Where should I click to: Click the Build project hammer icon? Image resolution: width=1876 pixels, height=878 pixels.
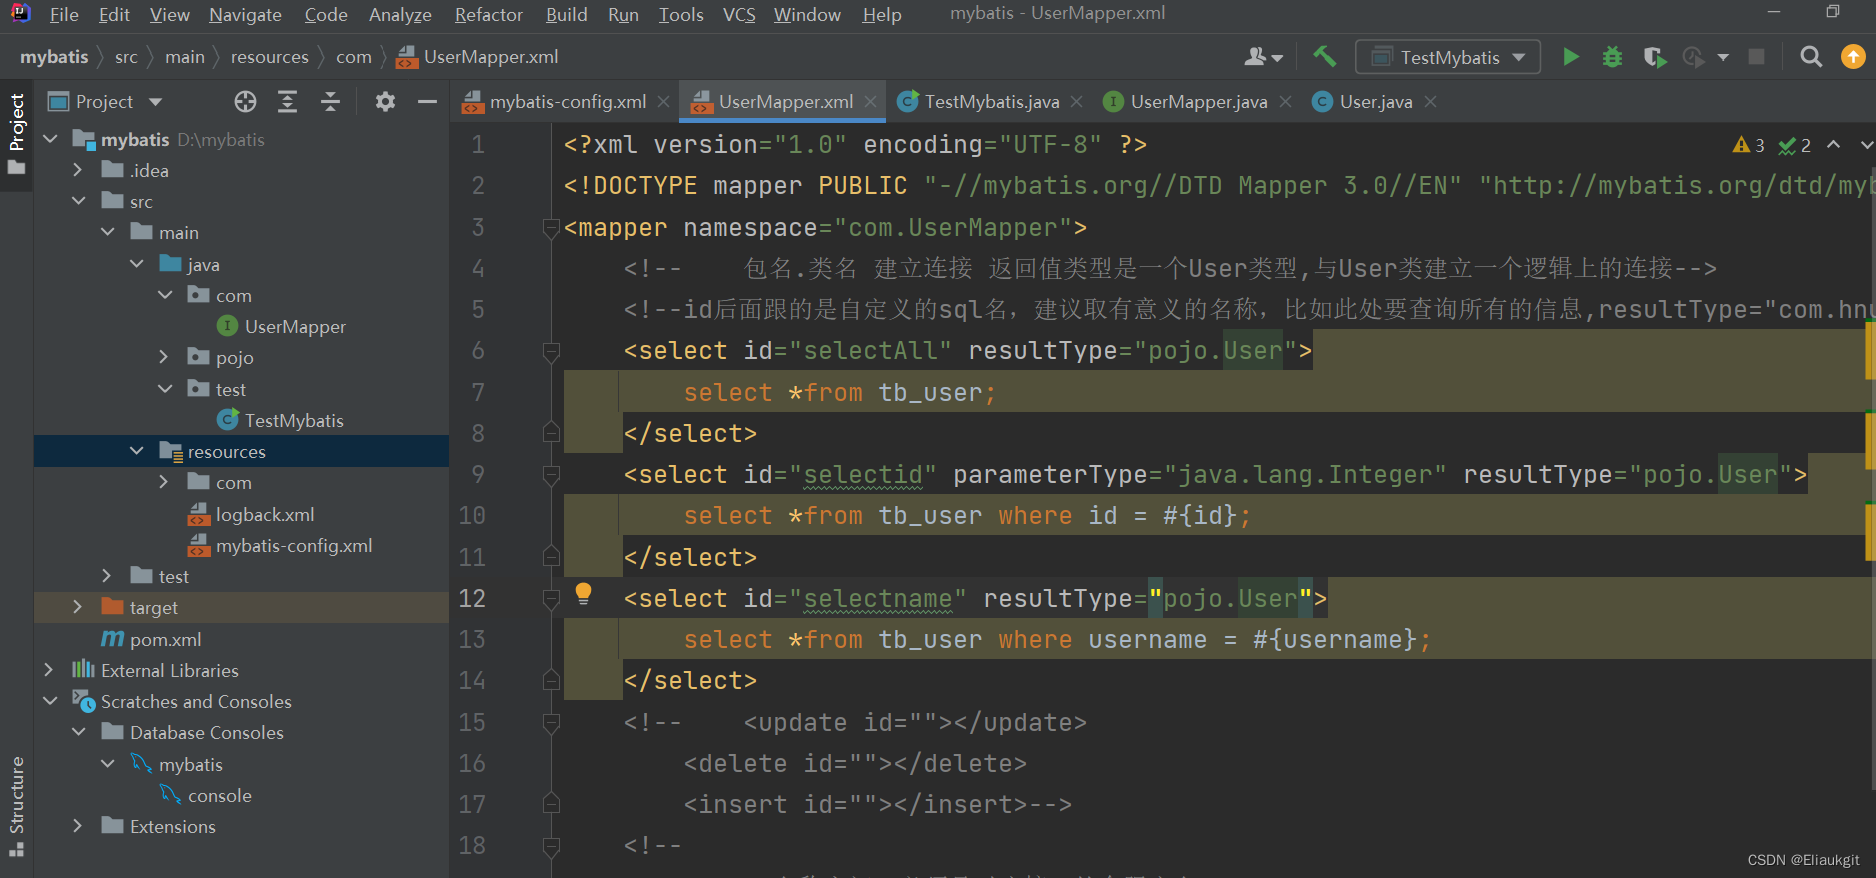pos(1324,57)
